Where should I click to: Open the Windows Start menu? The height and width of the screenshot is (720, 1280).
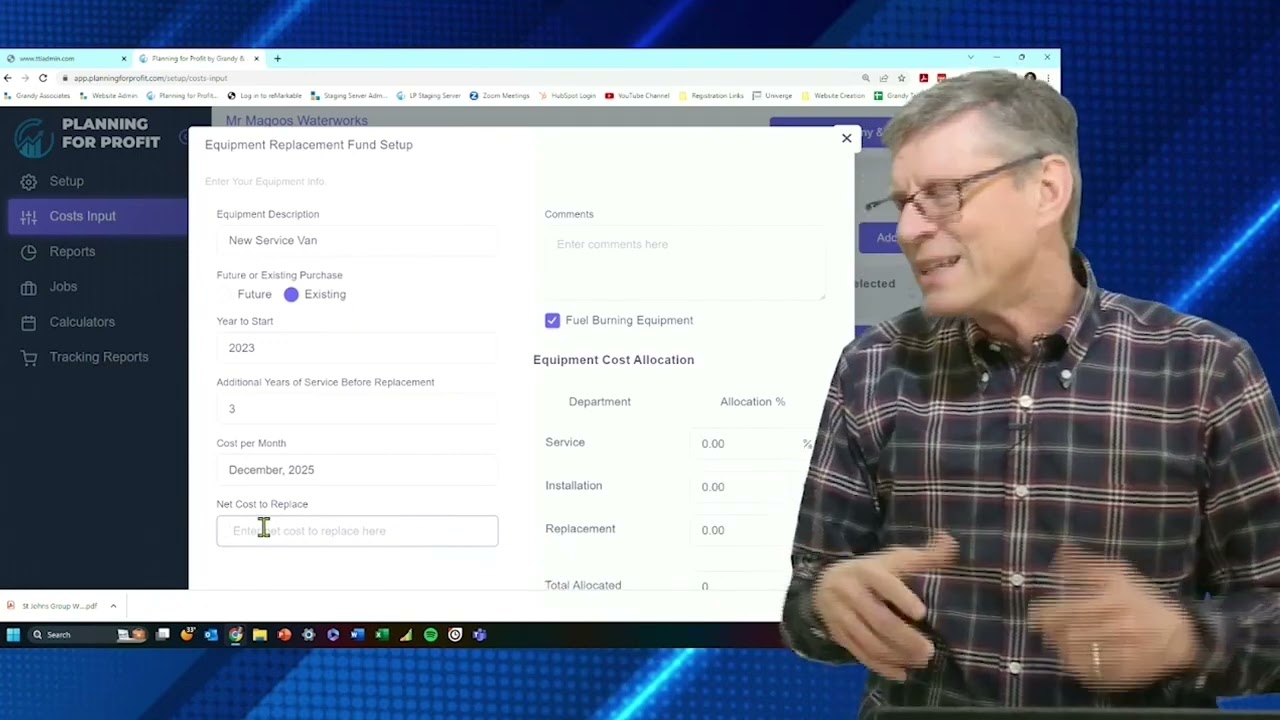click(13, 634)
